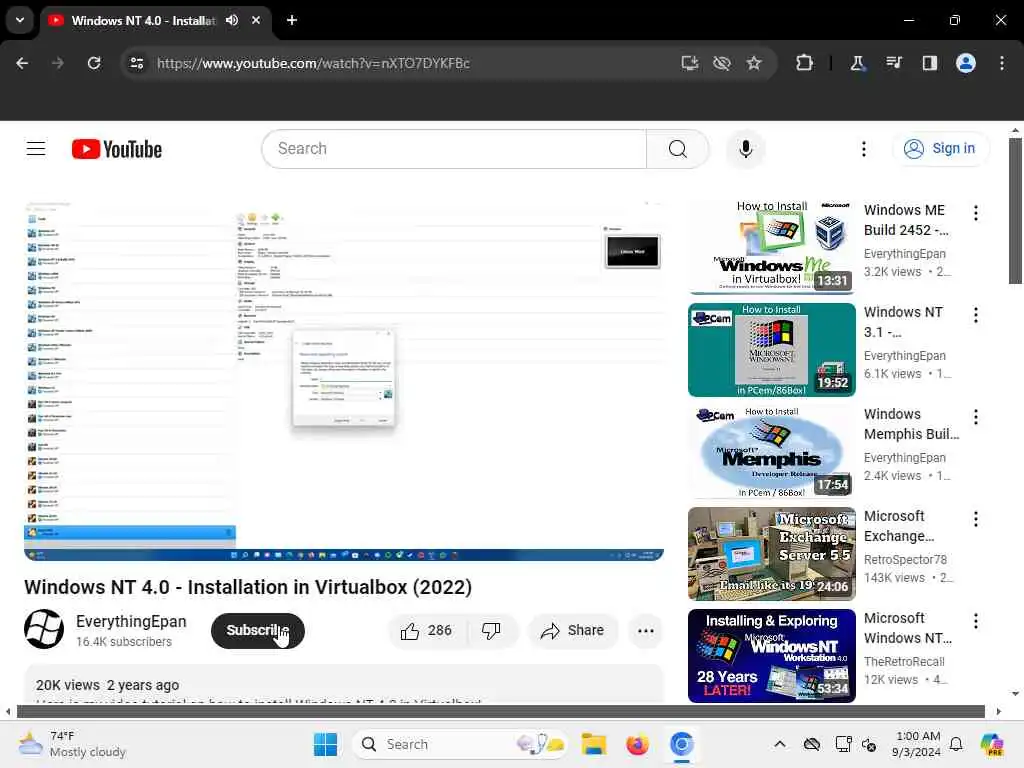Open the EverythingEpan channel avatar
The width and height of the screenshot is (1024, 768).
coord(44,630)
